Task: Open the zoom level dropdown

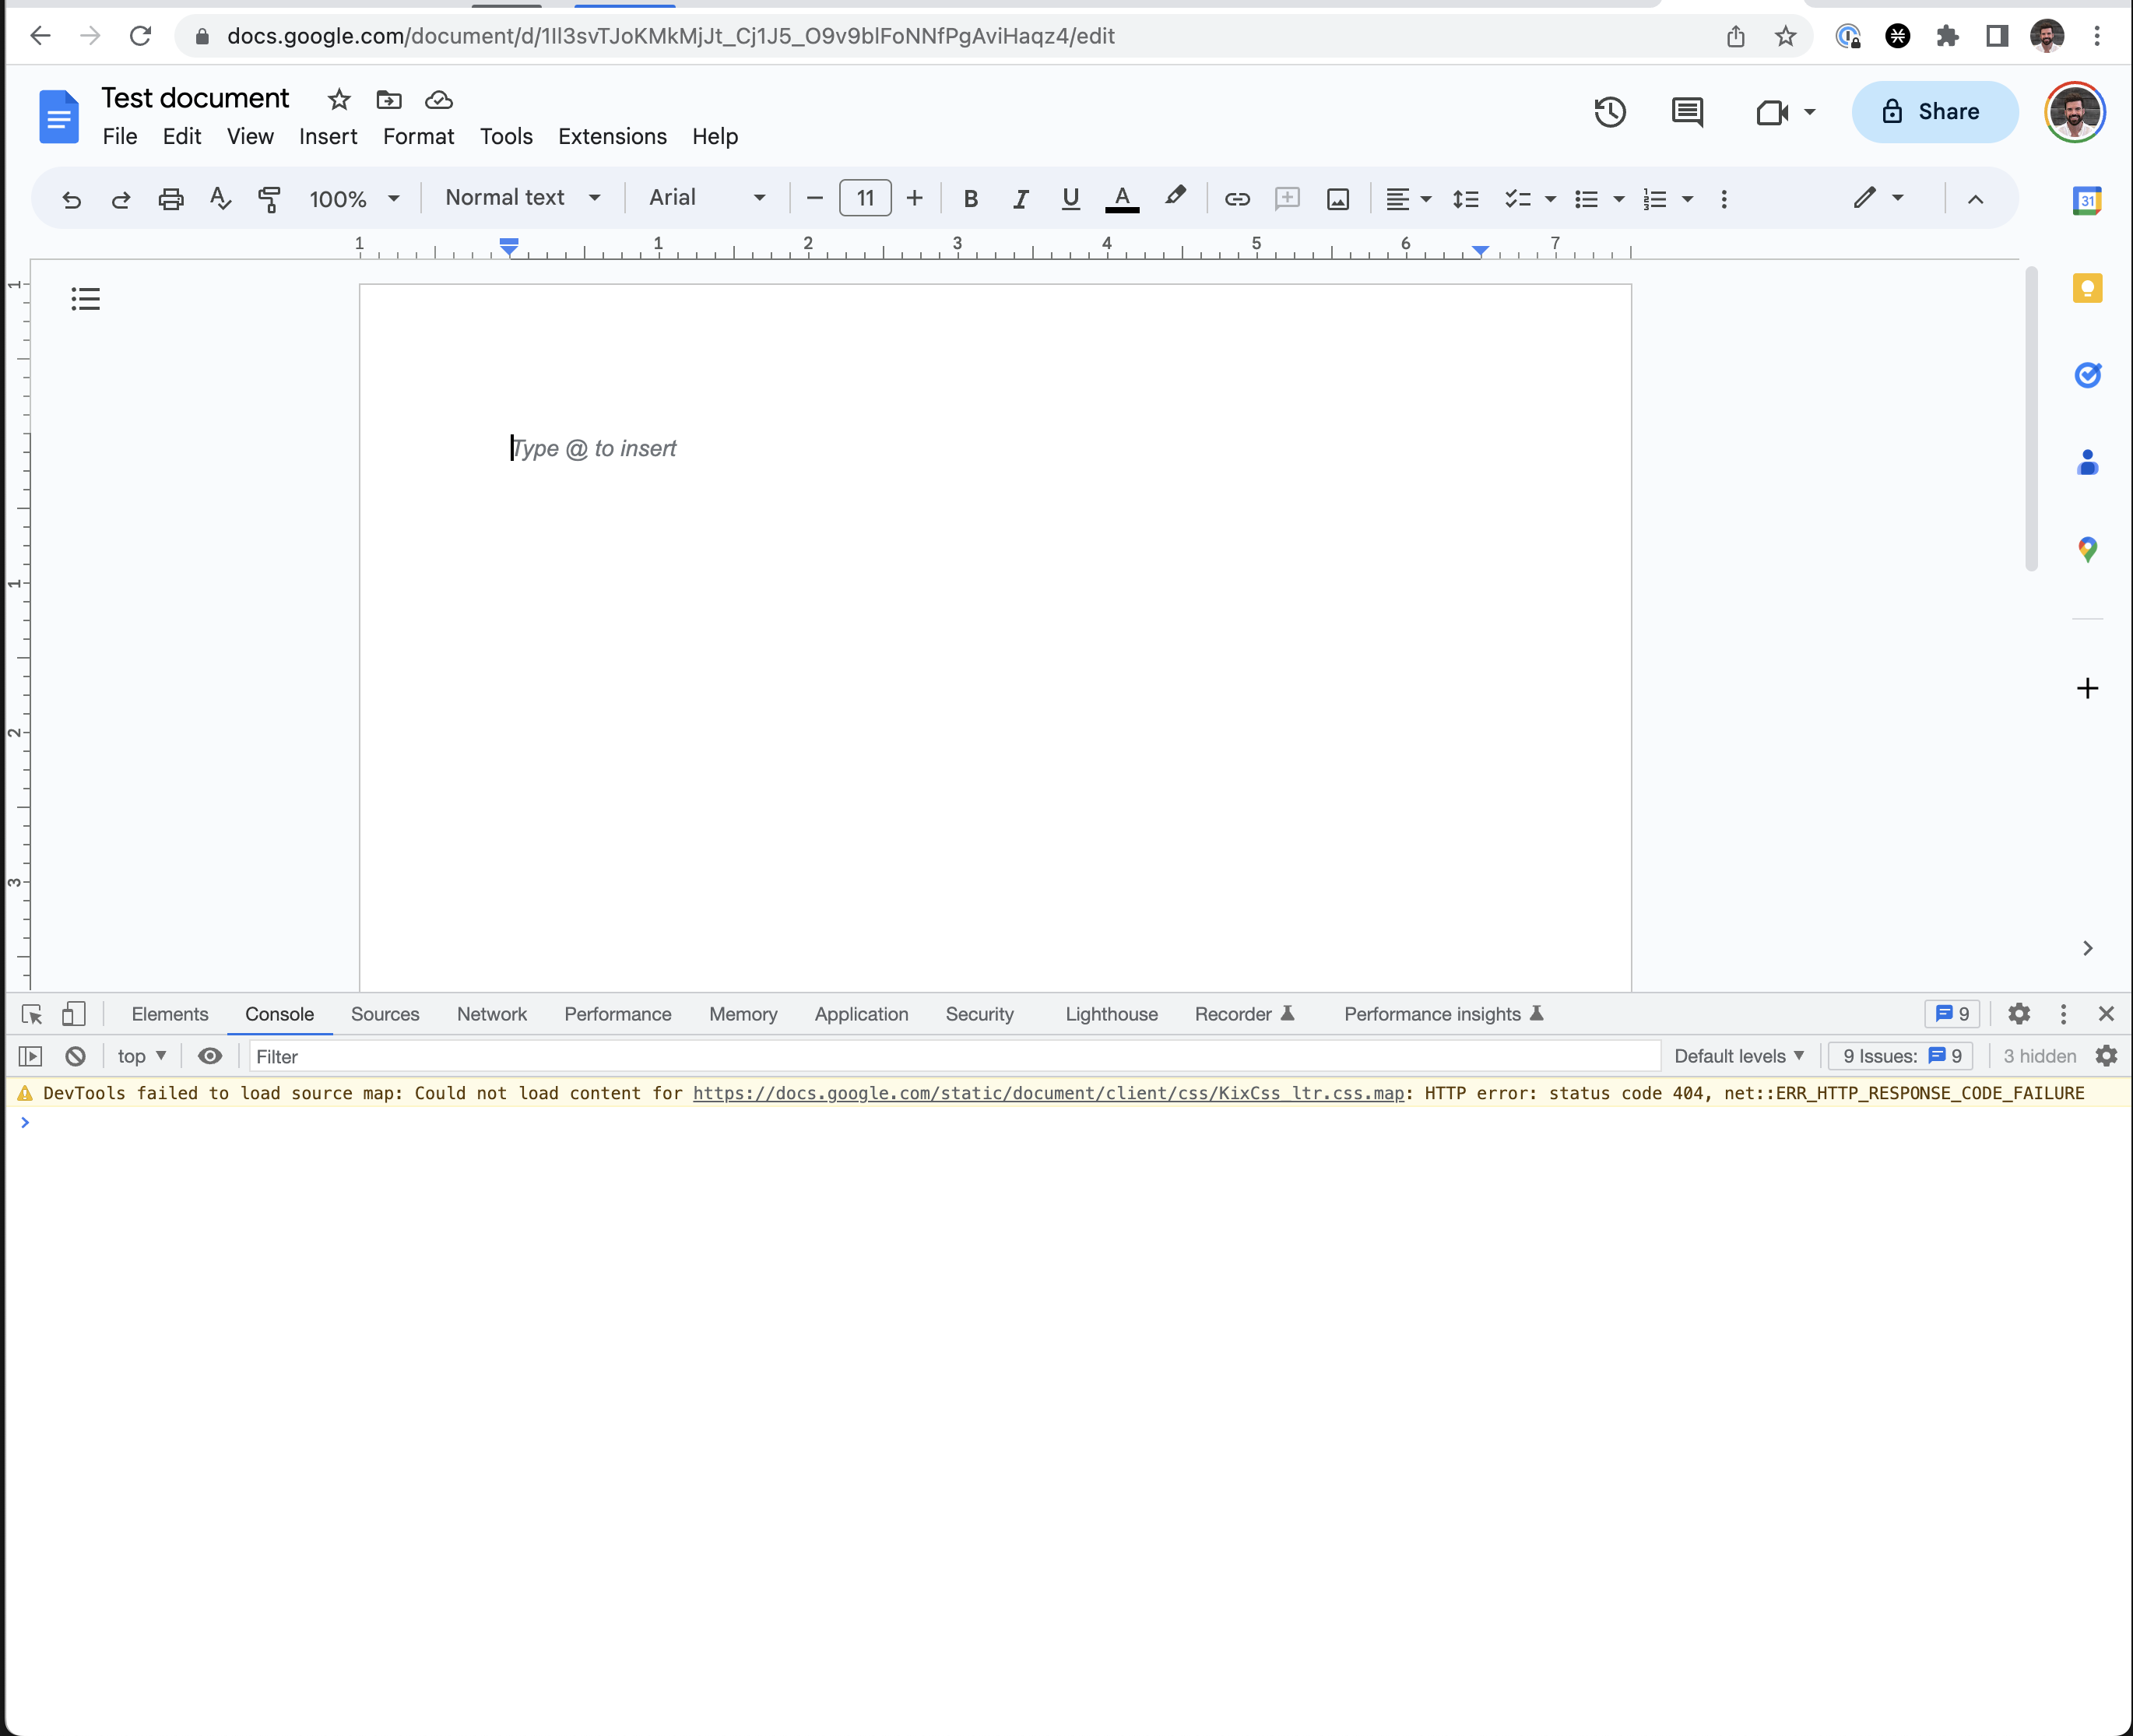Action: click(x=352, y=198)
